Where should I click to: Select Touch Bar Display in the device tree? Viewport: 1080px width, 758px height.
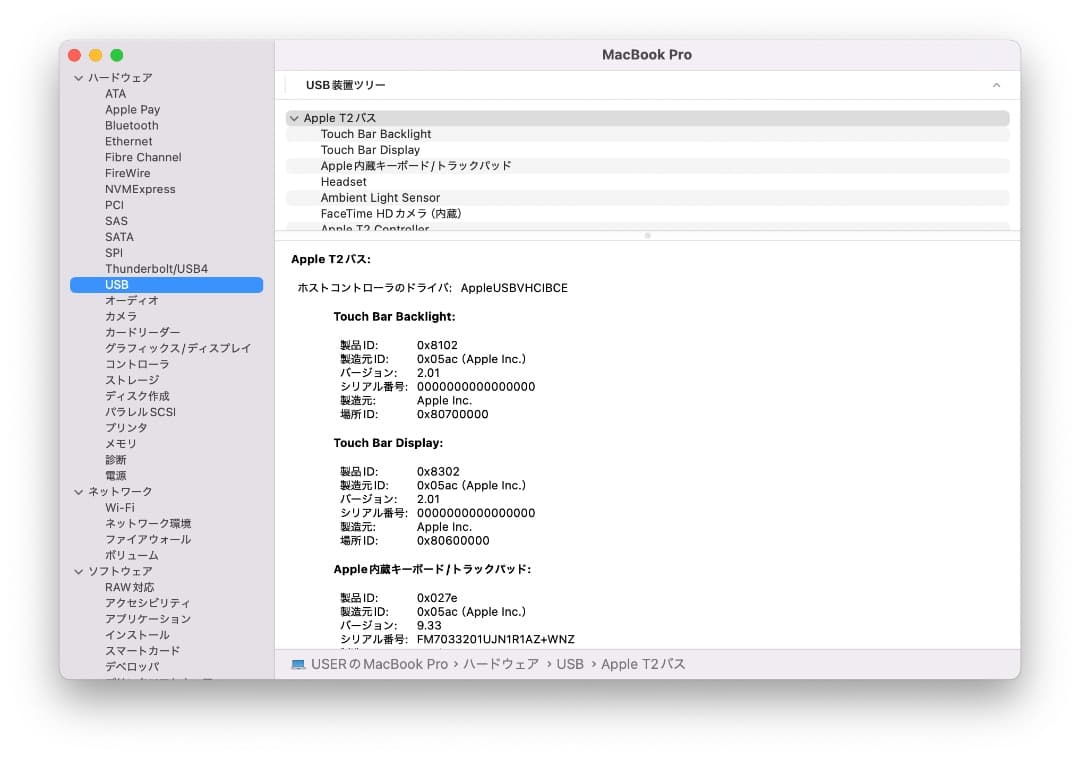[370, 149]
